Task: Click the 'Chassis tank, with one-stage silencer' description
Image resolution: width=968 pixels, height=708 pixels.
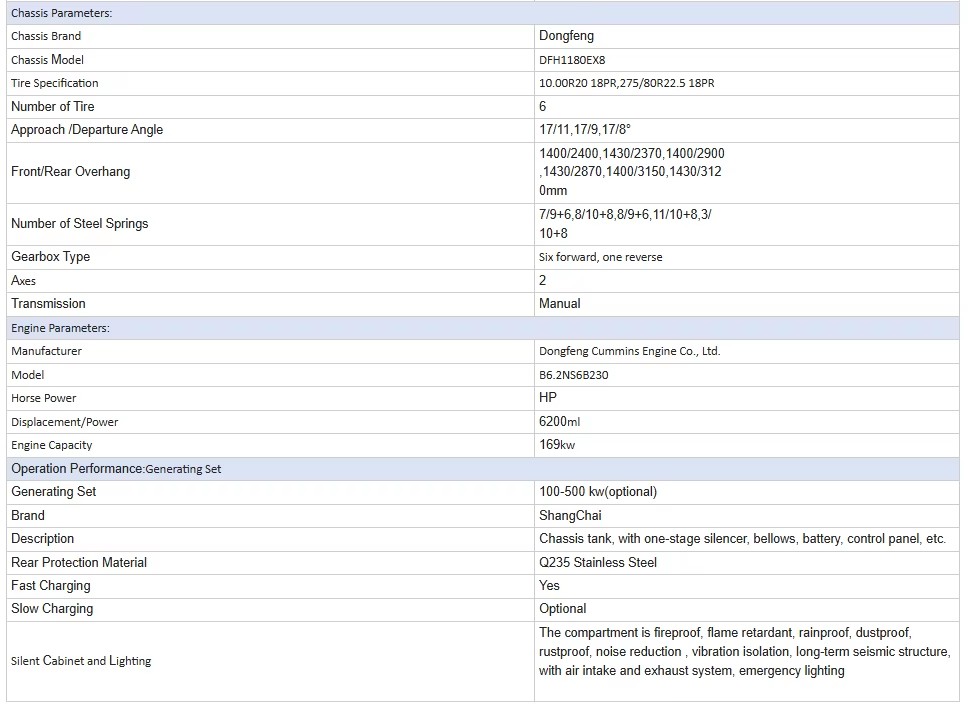Action: click(x=742, y=539)
